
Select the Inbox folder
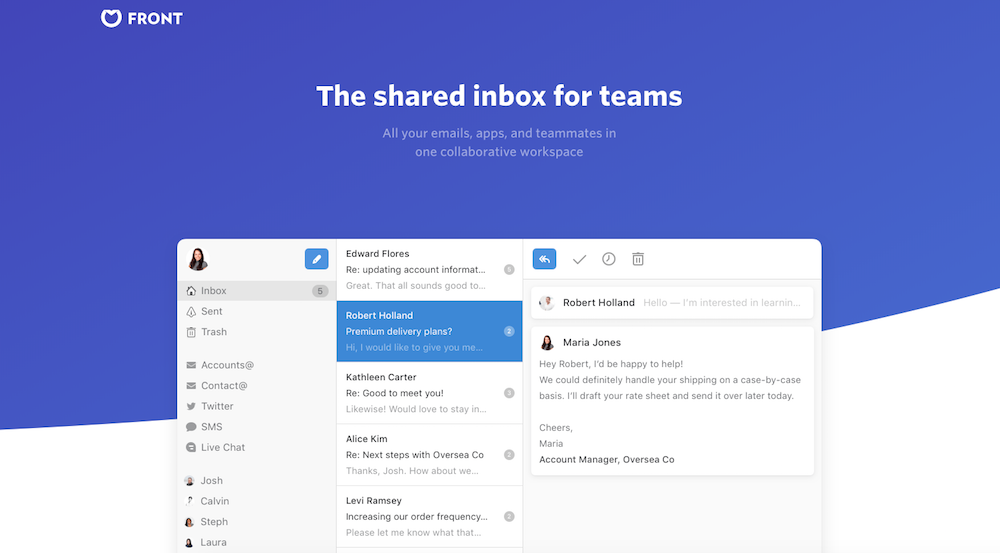[x=214, y=291]
